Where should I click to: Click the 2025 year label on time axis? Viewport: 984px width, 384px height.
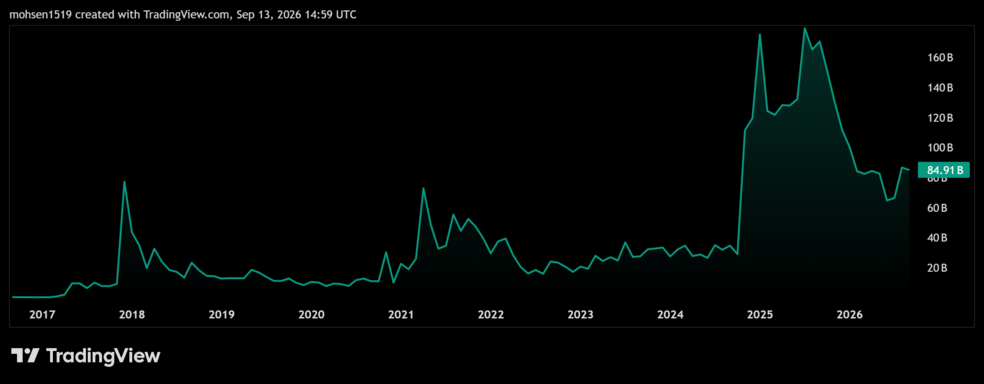760,314
